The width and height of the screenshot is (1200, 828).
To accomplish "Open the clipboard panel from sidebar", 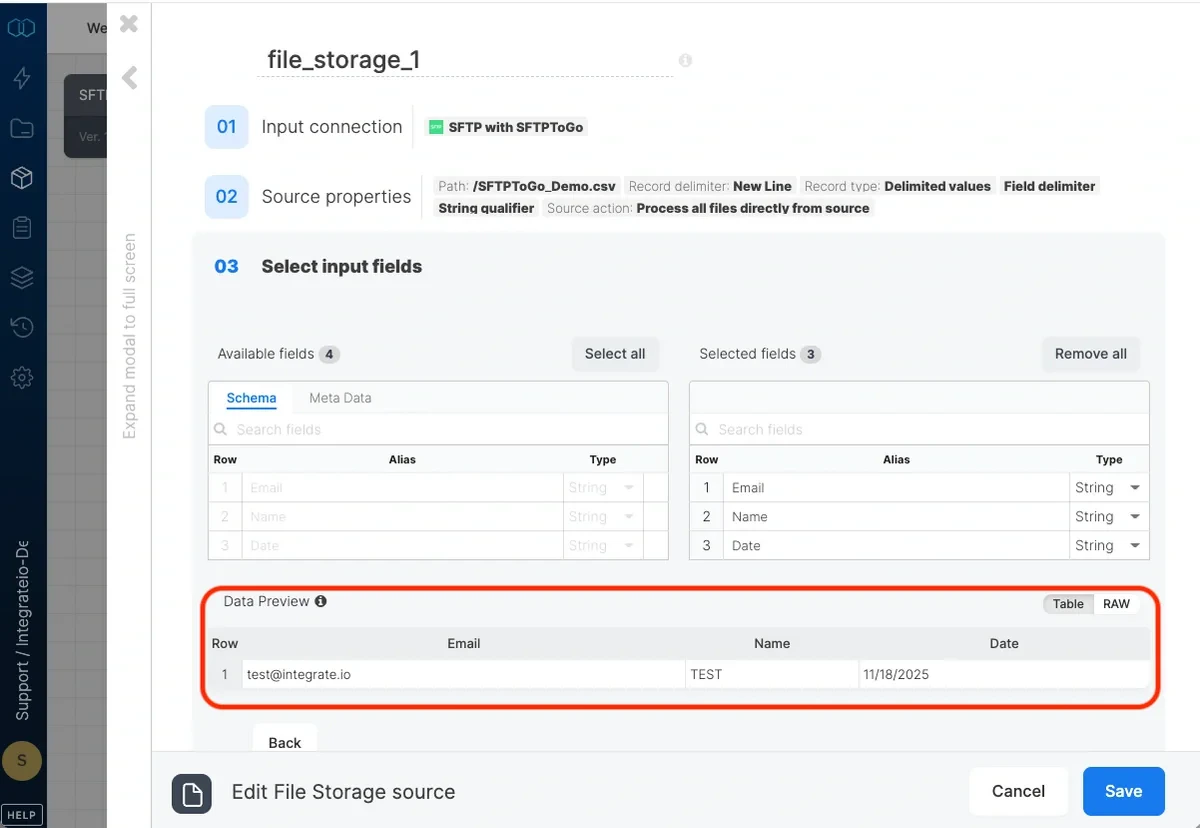I will tap(22, 227).
